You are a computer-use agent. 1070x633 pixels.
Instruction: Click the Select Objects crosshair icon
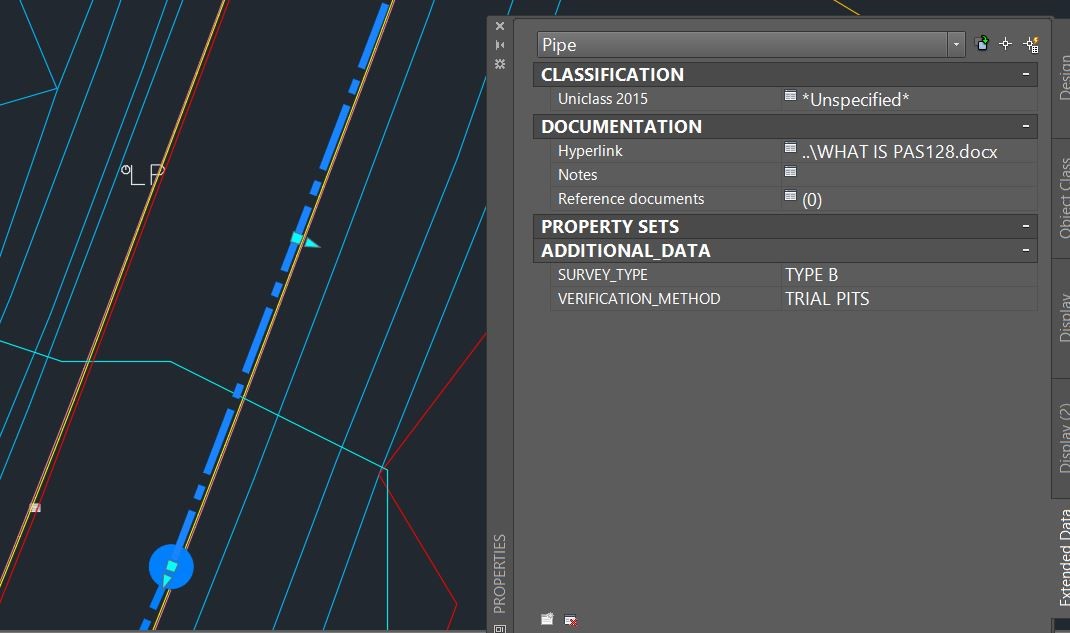(1005, 44)
